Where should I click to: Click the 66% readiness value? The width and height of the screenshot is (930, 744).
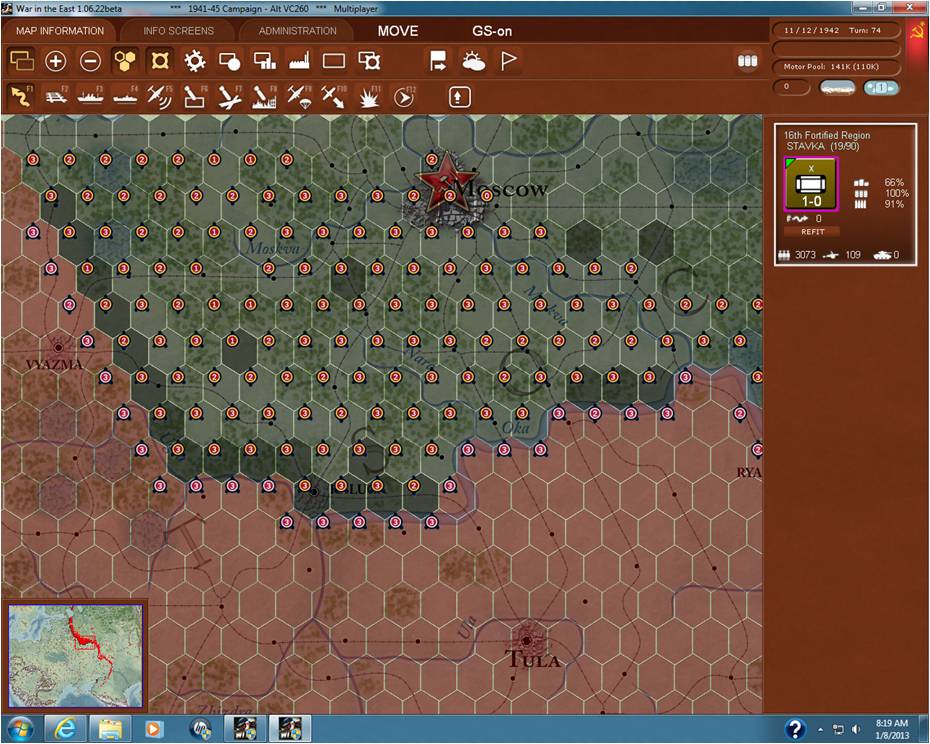pyautogui.click(x=894, y=183)
